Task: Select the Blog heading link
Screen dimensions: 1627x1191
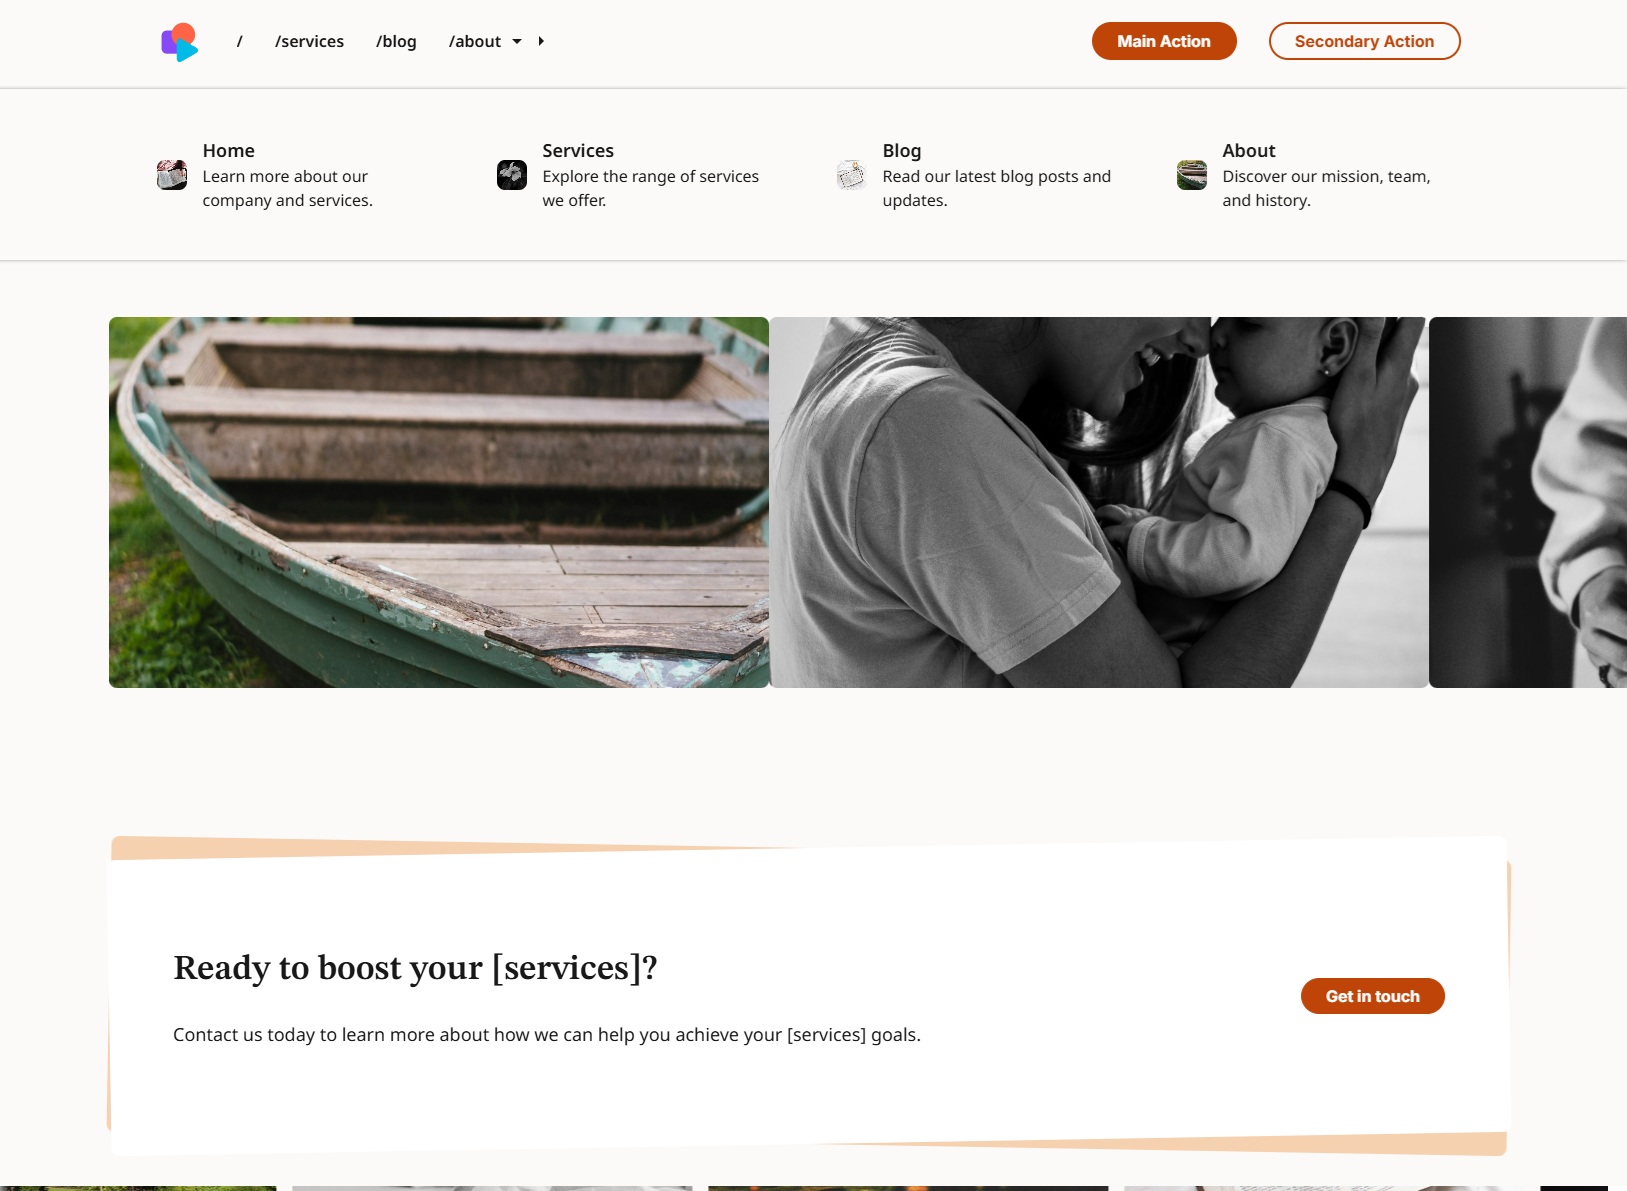Action: 902,151
